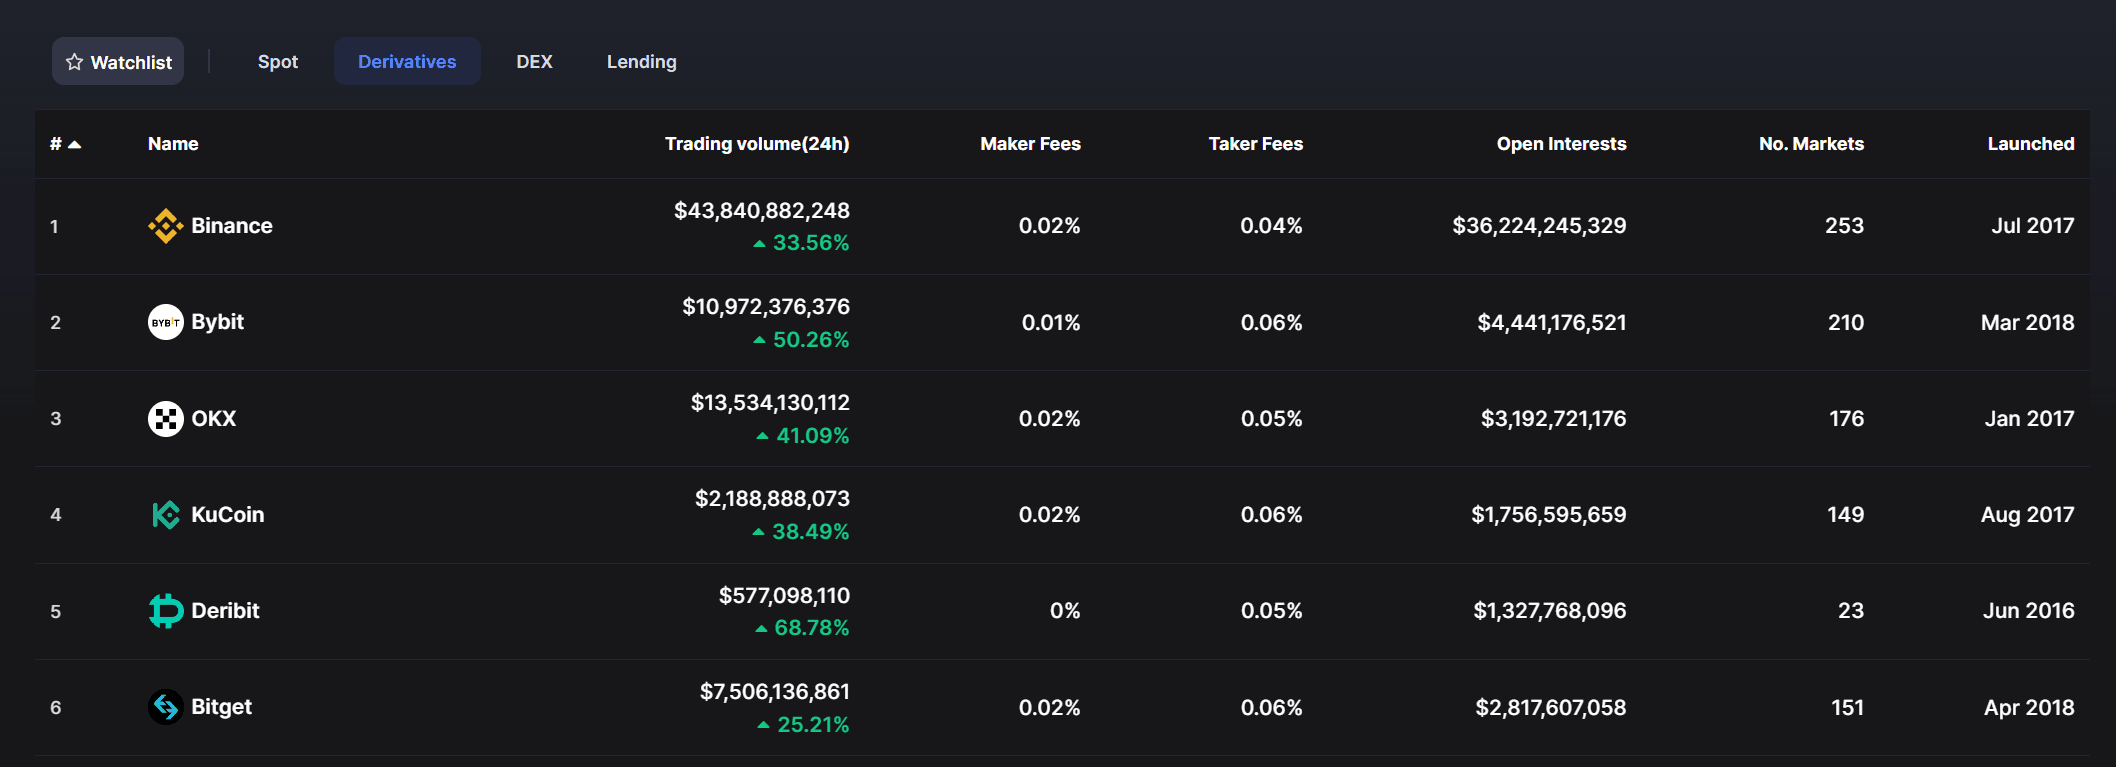
Task: Click Deribit maker fee 0%
Action: [1065, 611]
